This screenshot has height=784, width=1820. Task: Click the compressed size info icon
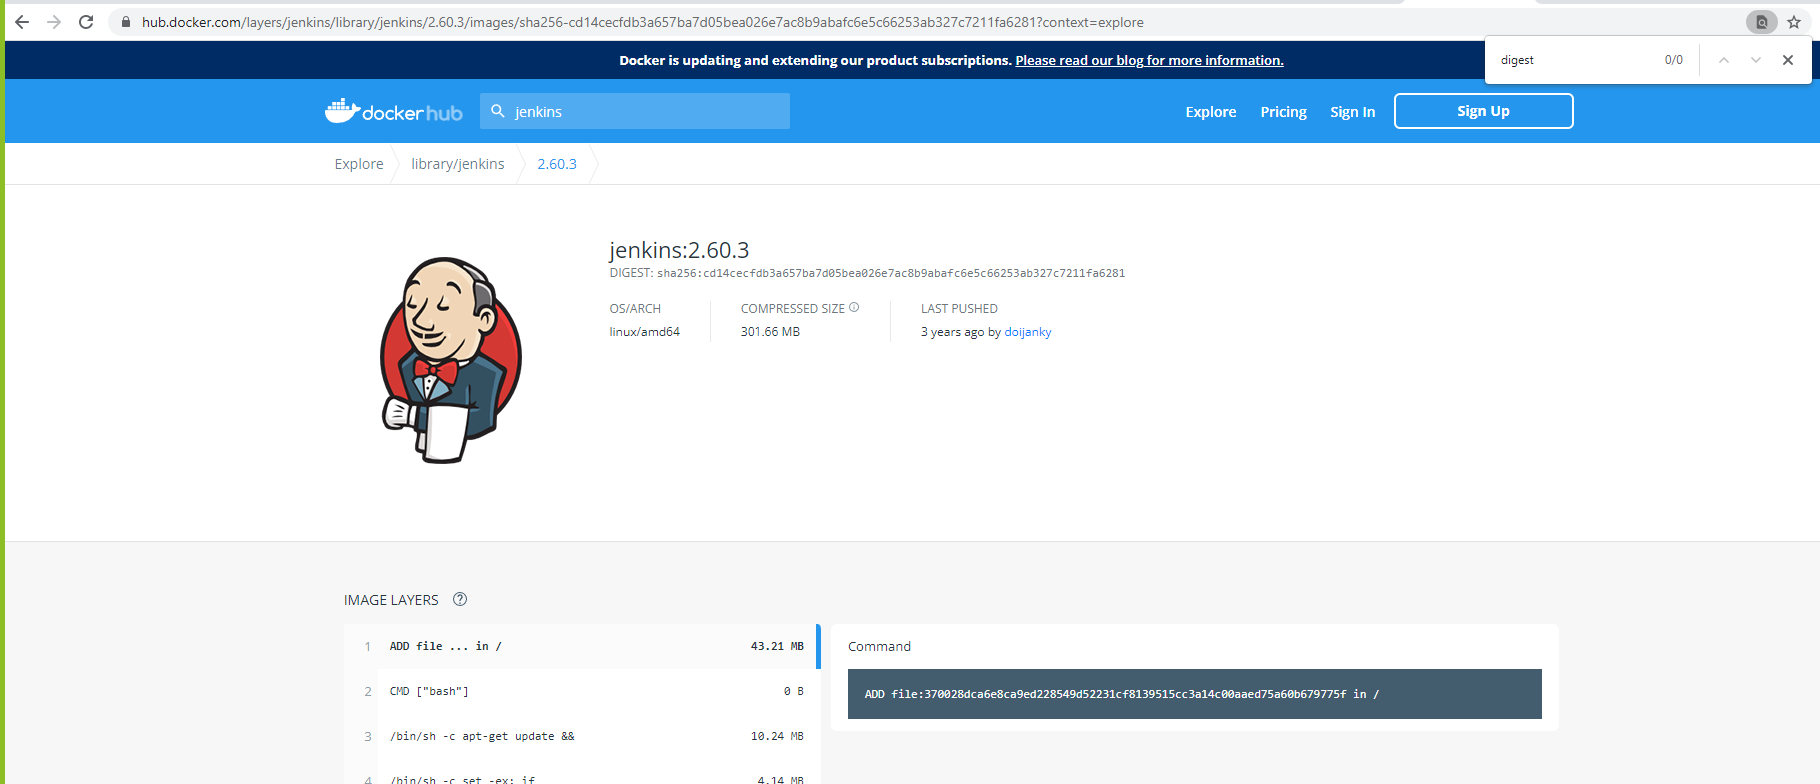click(854, 308)
